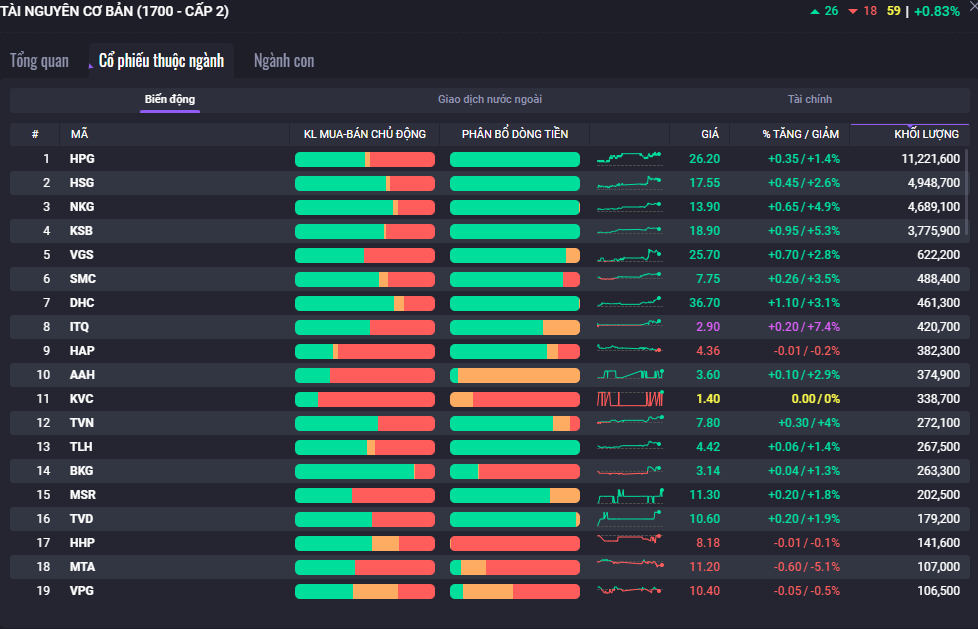Click the VPG stock symbol
The height and width of the screenshot is (629, 978).
point(82,591)
